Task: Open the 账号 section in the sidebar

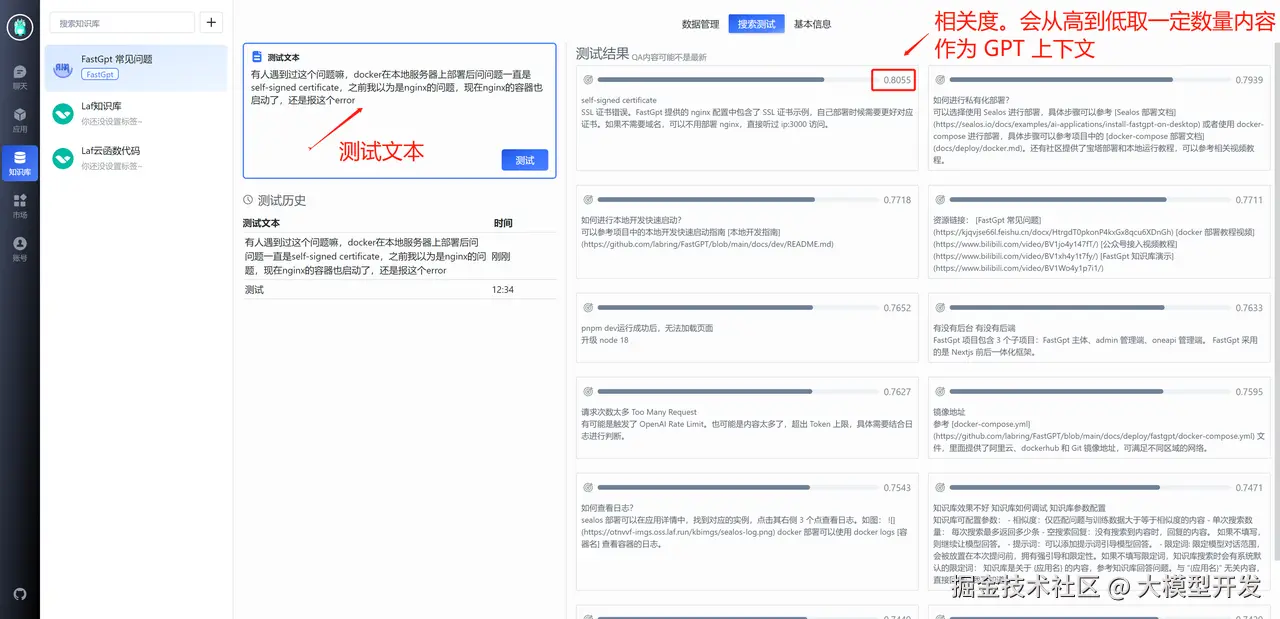Action: (20, 248)
